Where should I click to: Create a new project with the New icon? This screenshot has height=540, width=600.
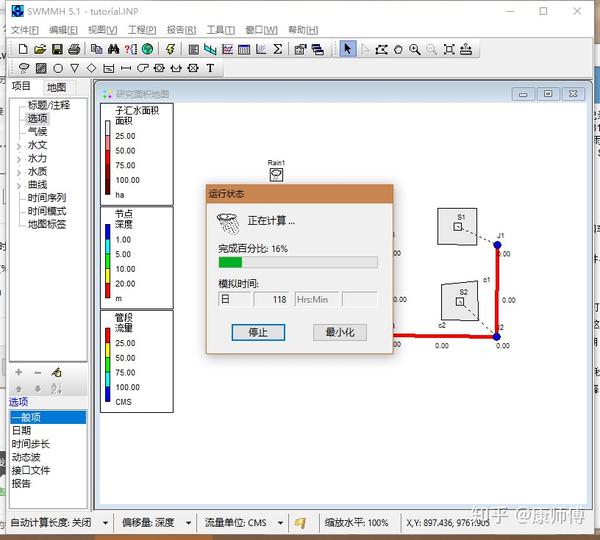point(23,49)
